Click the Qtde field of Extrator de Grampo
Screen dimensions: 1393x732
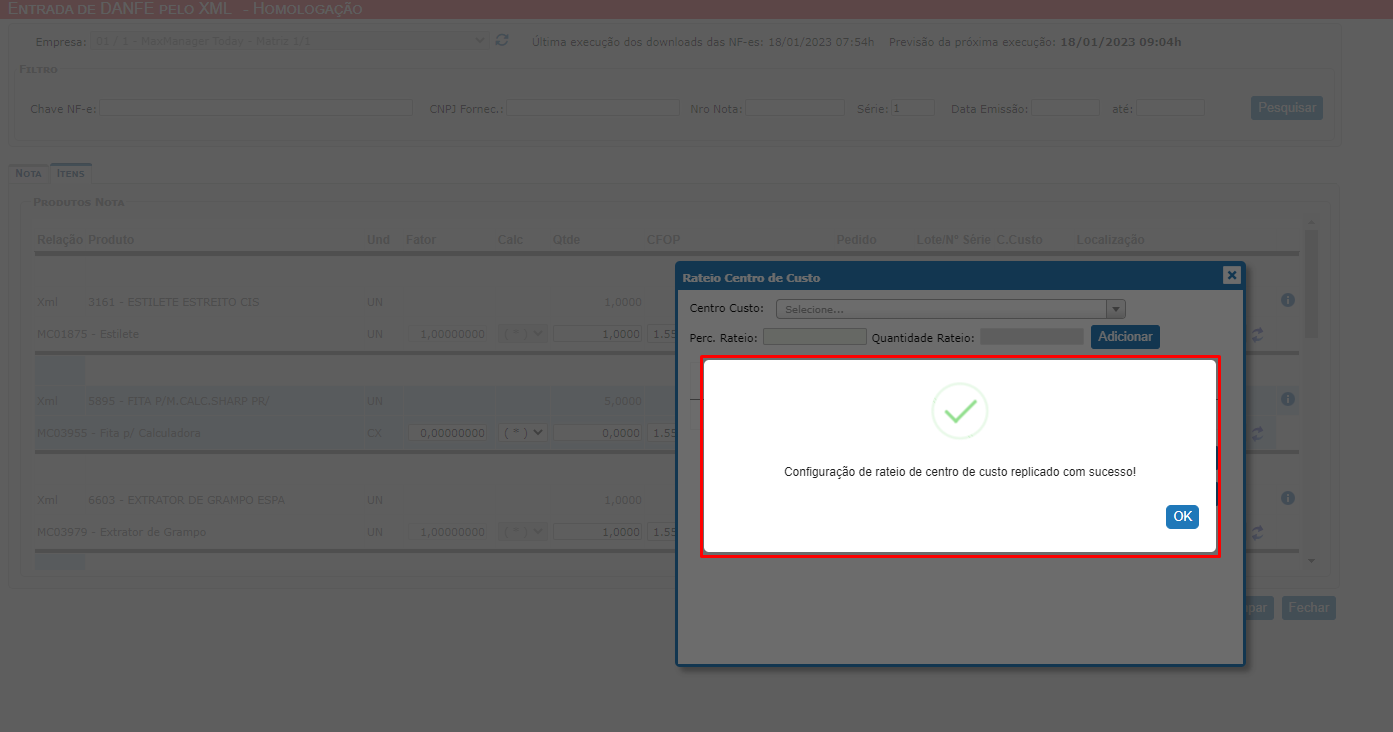coord(598,532)
